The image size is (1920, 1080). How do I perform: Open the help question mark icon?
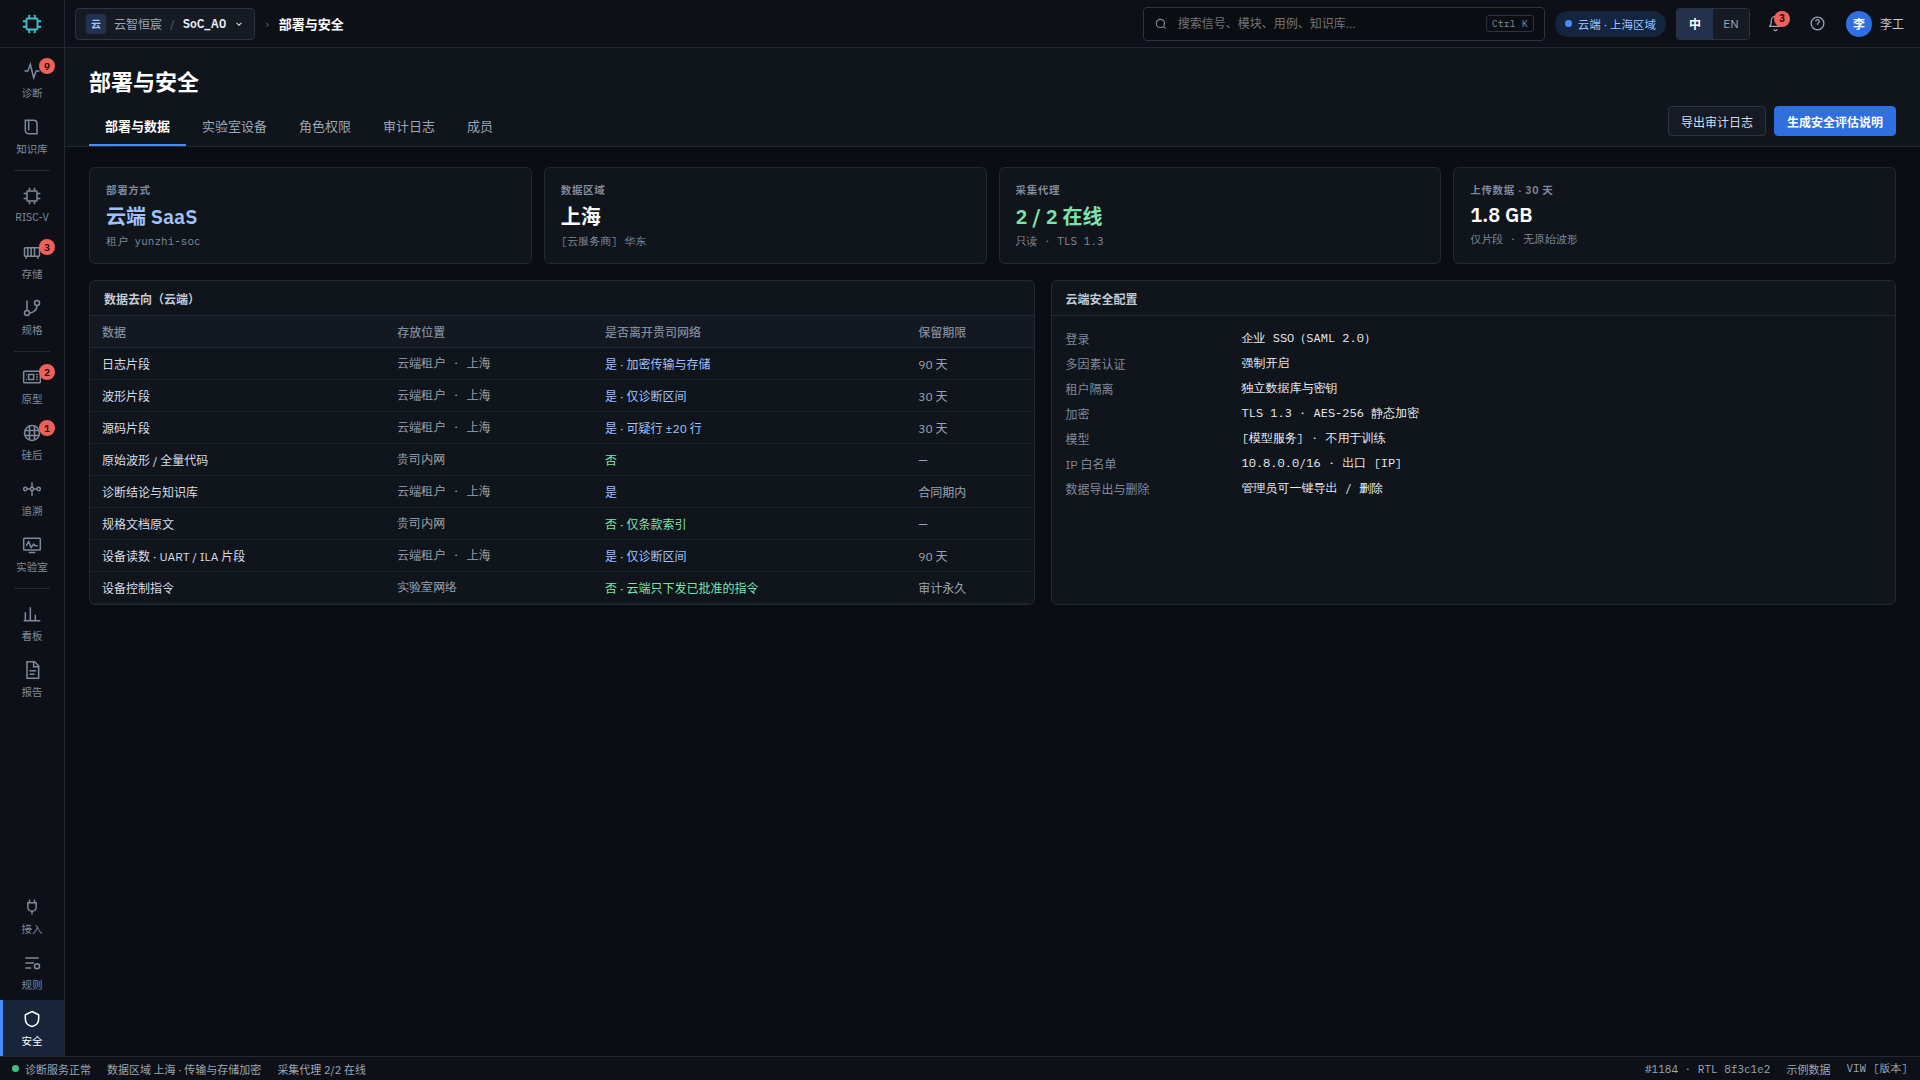tap(1817, 24)
